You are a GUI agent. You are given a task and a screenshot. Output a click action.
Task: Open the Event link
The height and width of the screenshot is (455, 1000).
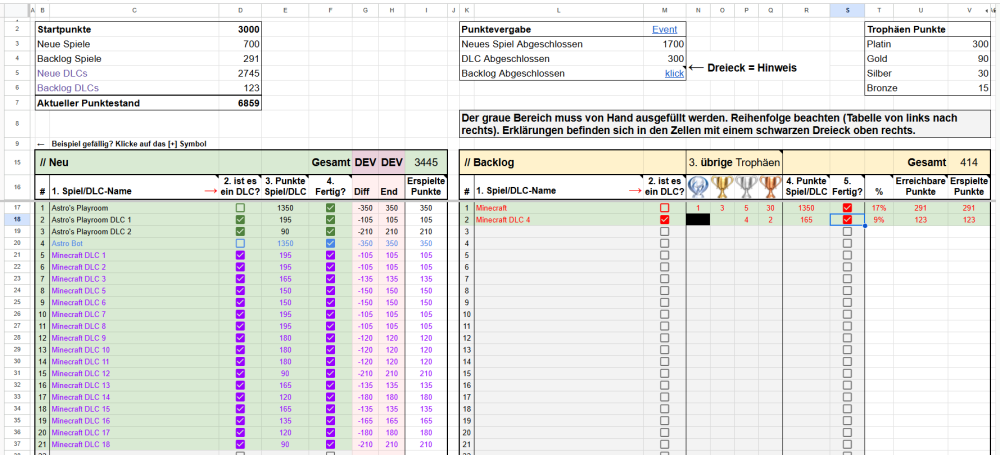click(664, 30)
